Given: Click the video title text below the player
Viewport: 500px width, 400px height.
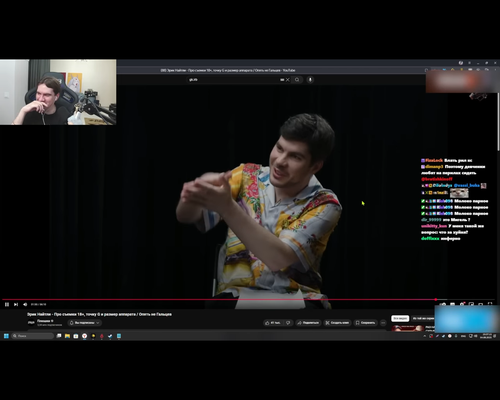Looking at the screenshot, I should click(99, 314).
